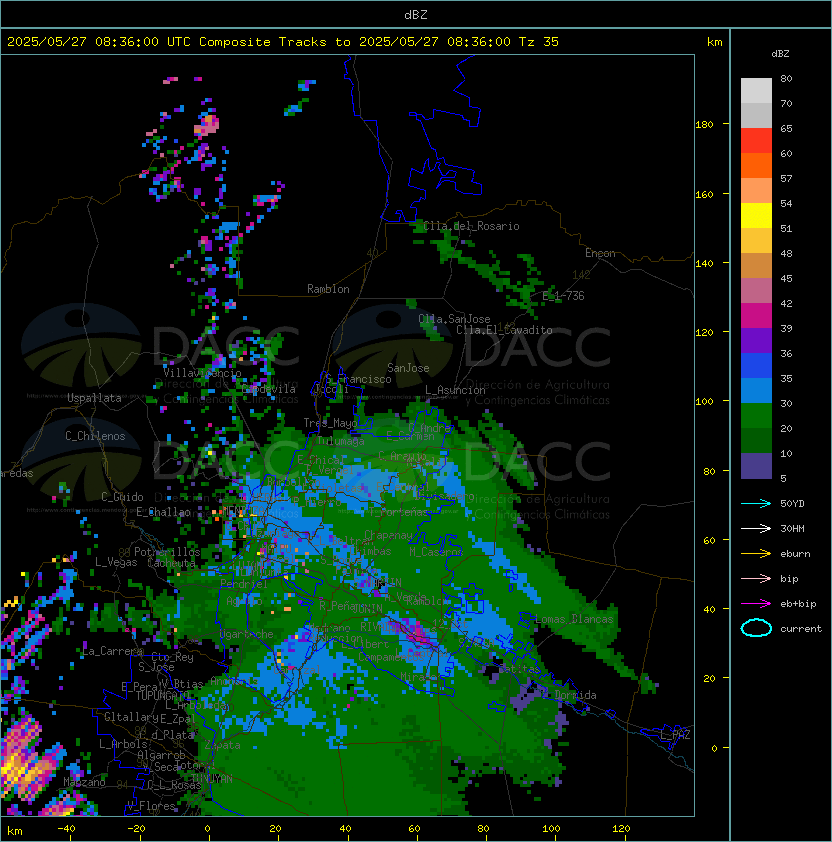Pick the red 65–60 dBZ swatch
The height and width of the screenshot is (842, 832).
tap(756, 141)
